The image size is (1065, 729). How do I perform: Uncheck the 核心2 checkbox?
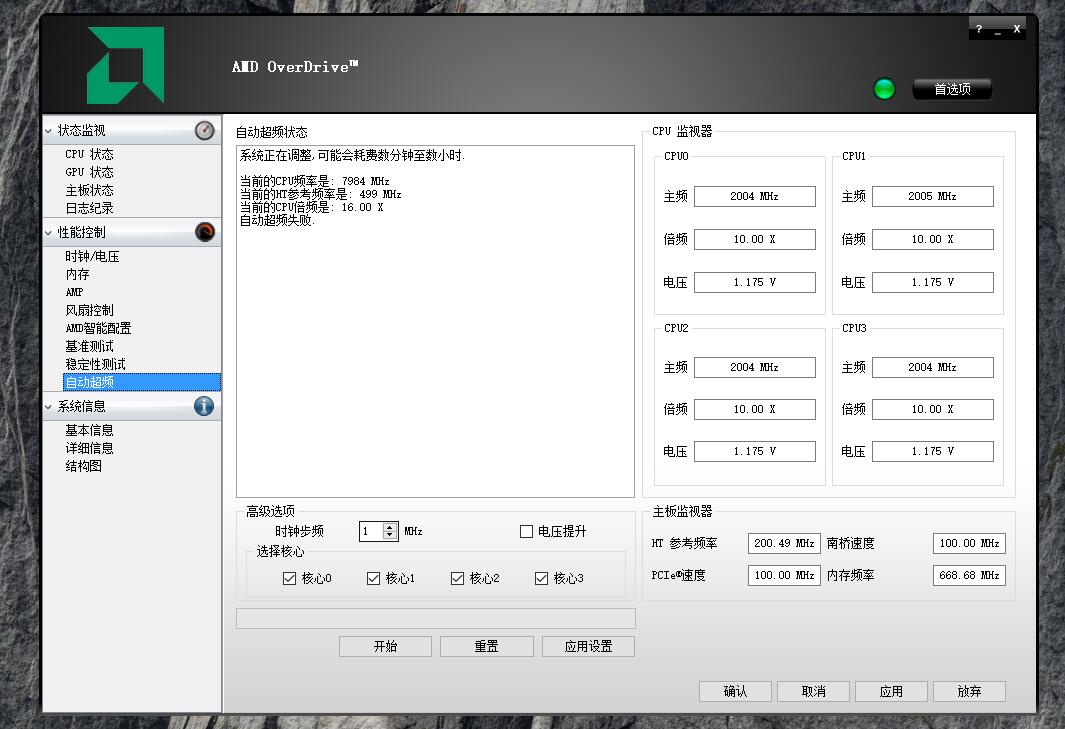tap(457, 578)
